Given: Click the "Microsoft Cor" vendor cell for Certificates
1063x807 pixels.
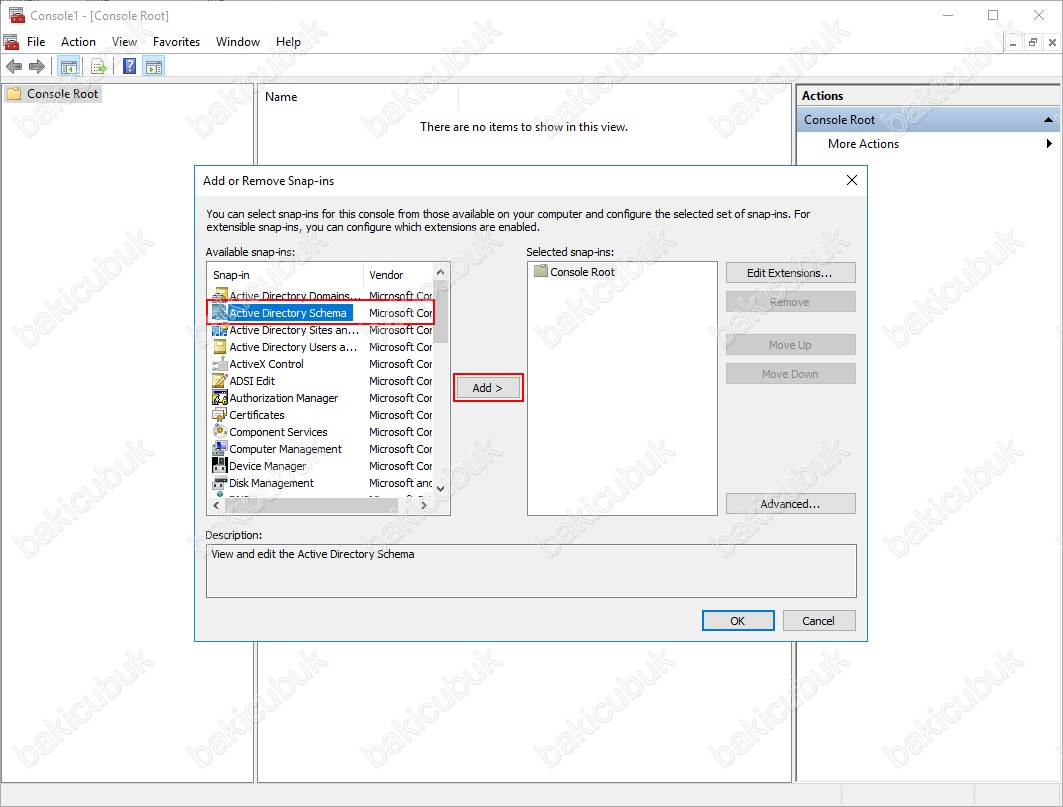Looking at the screenshot, I should tap(401, 415).
